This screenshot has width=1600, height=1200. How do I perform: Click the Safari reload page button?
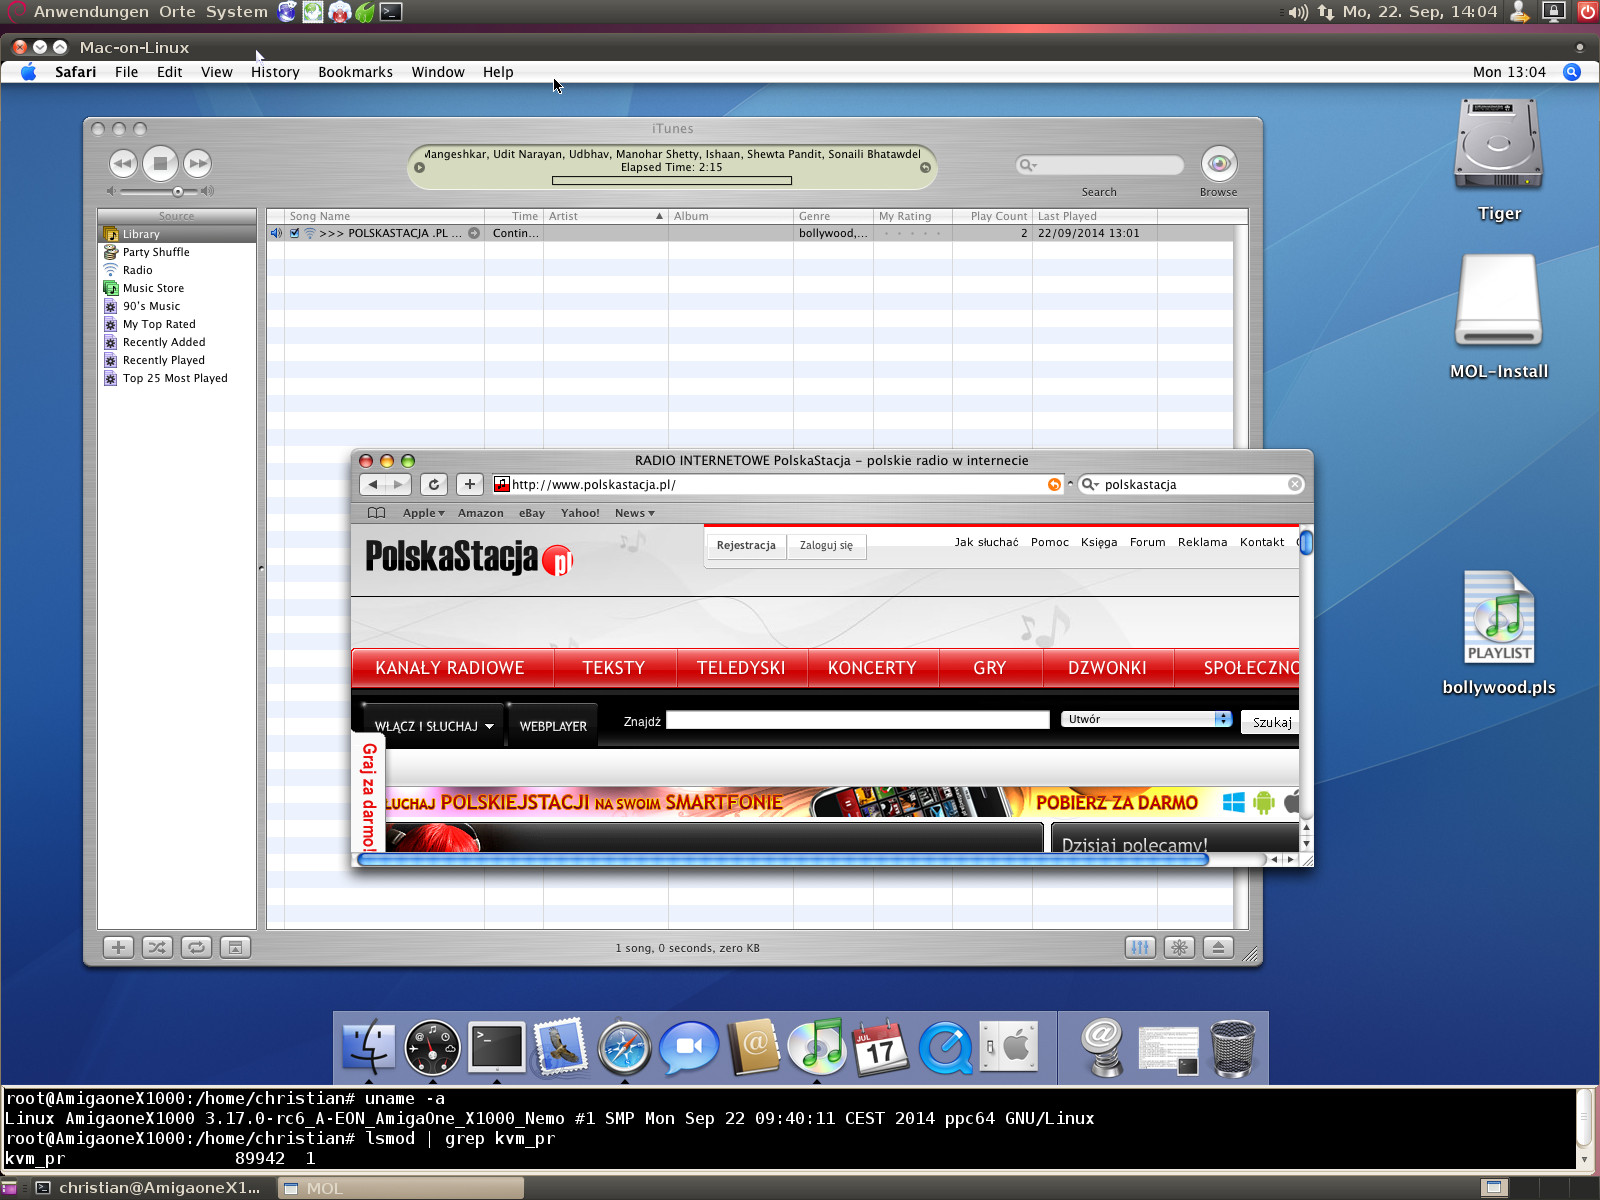[x=433, y=484]
